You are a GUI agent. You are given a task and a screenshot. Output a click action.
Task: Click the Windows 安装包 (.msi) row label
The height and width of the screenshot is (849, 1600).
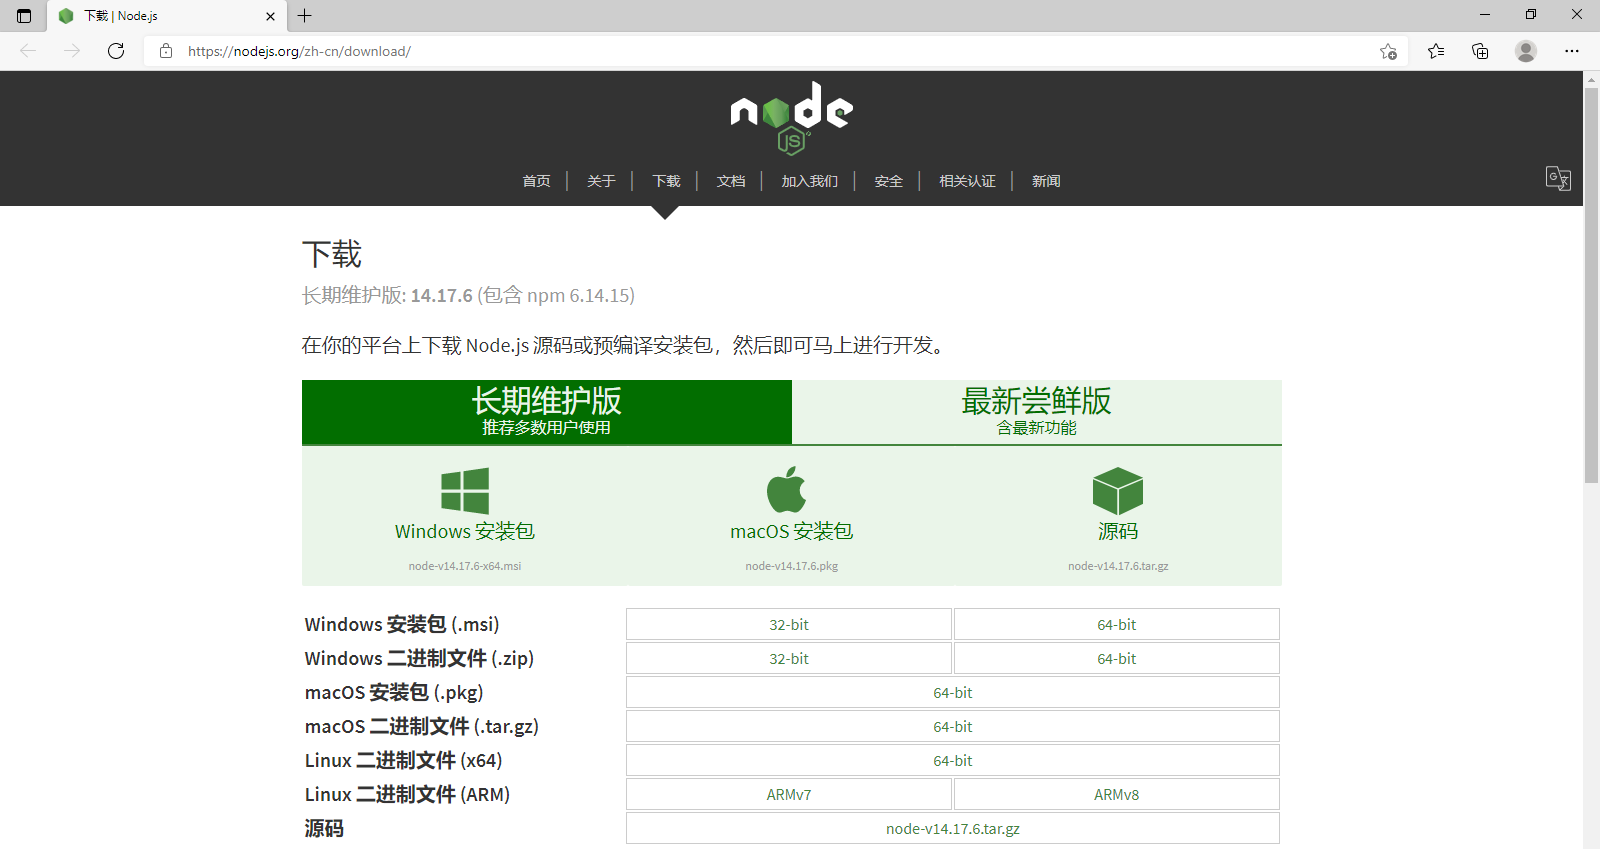pos(402,624)
